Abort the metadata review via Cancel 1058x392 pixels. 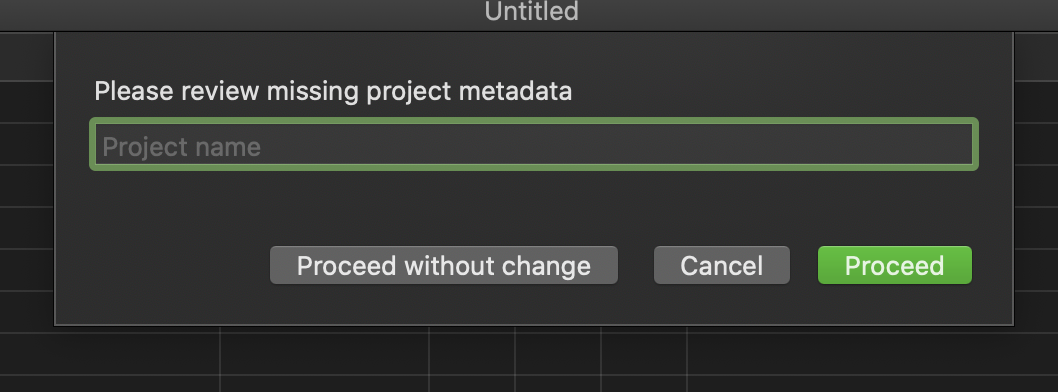(721, 265)
